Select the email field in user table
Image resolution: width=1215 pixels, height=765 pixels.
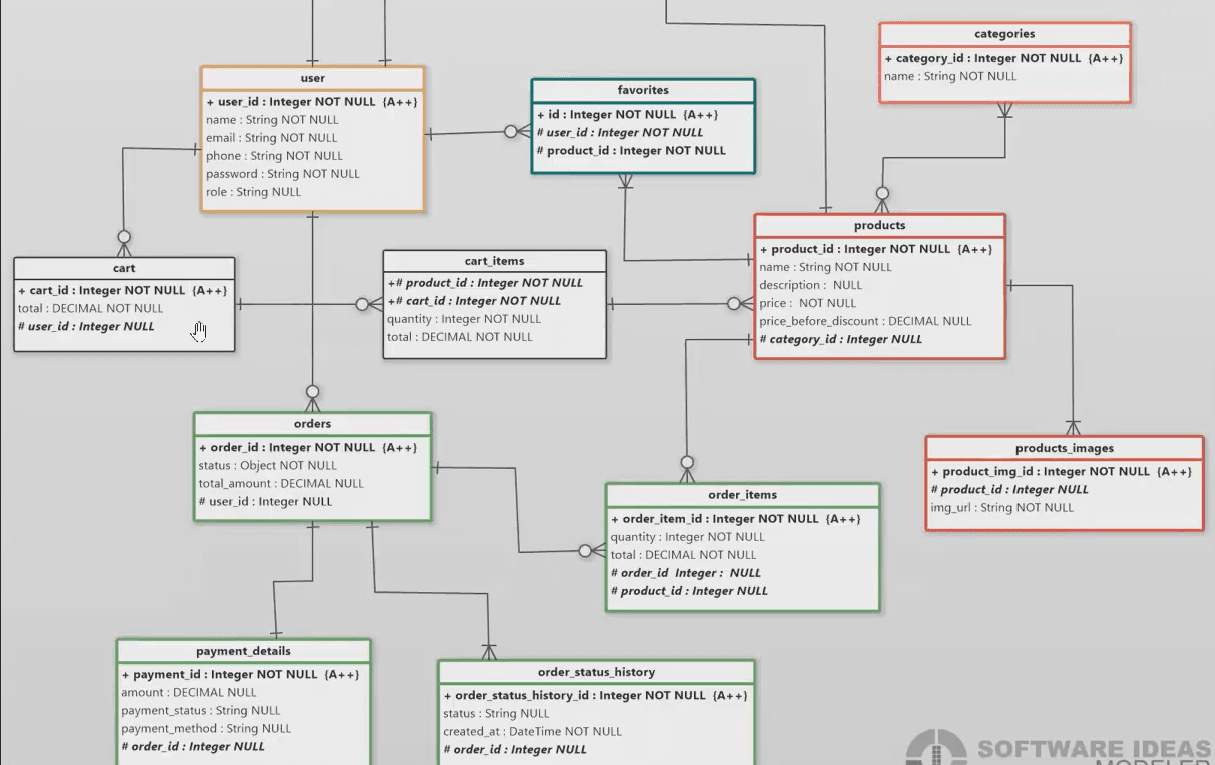pyautogui.click(x=272, y=138)
